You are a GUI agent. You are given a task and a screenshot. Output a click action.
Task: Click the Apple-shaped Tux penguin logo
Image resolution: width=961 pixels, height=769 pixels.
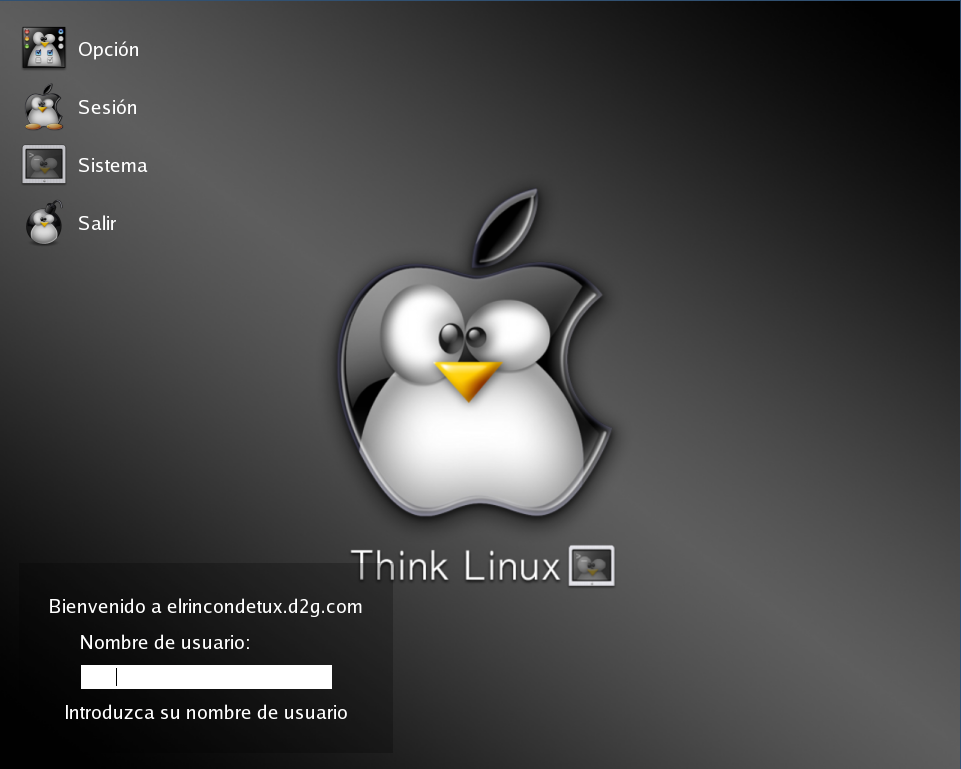pos(475,352)
